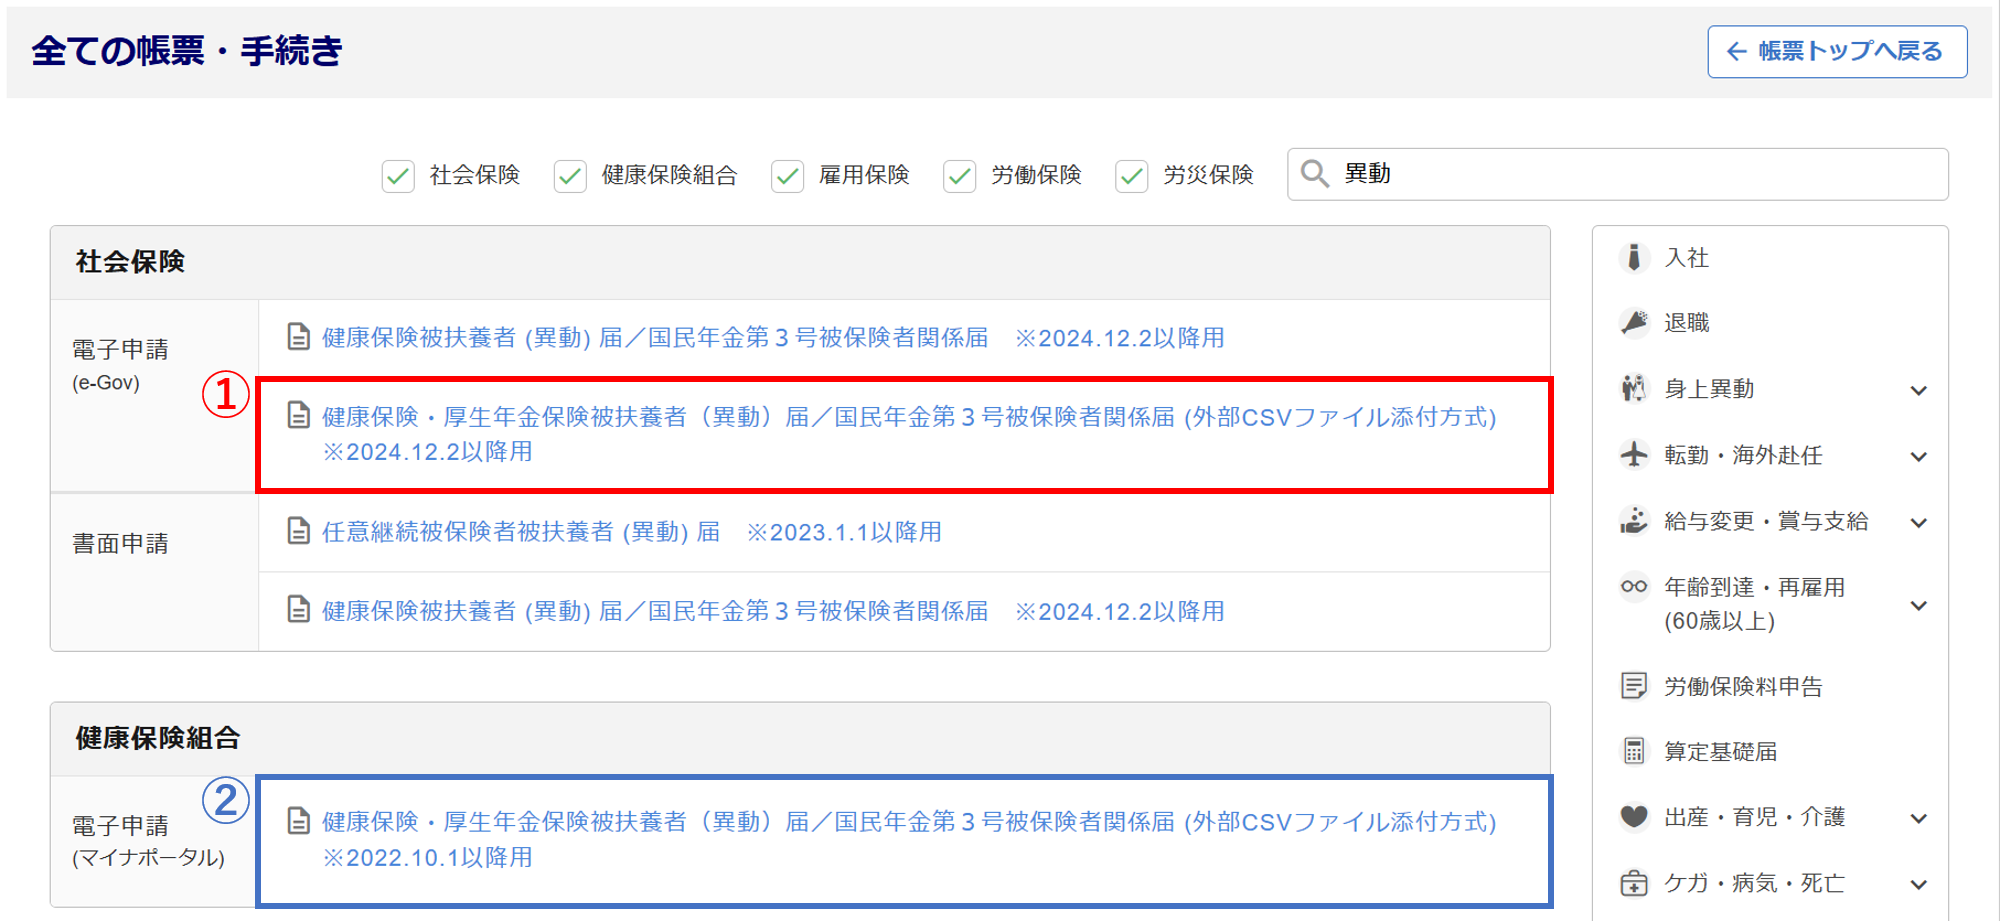Click document icon of 外部CSV form ※2024.12.2以降用

click(x=298, y=415)
